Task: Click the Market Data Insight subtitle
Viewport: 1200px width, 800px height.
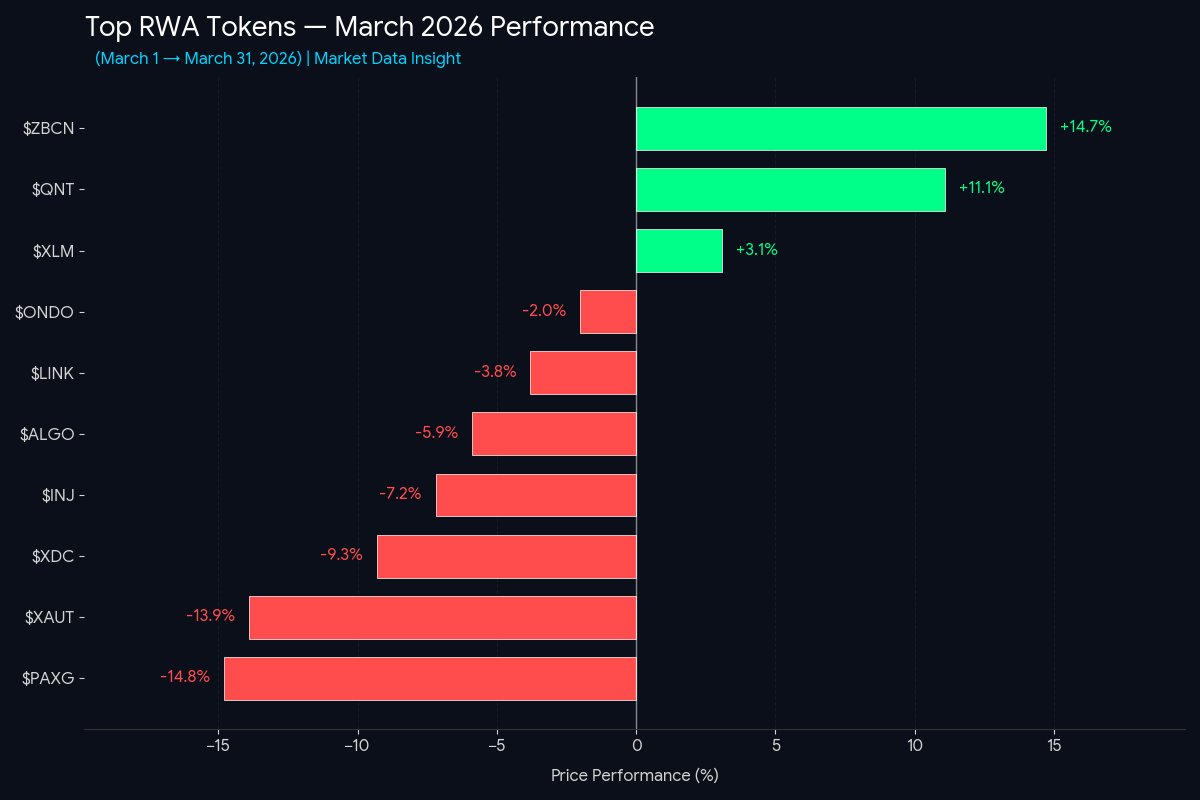Action: 387,59
